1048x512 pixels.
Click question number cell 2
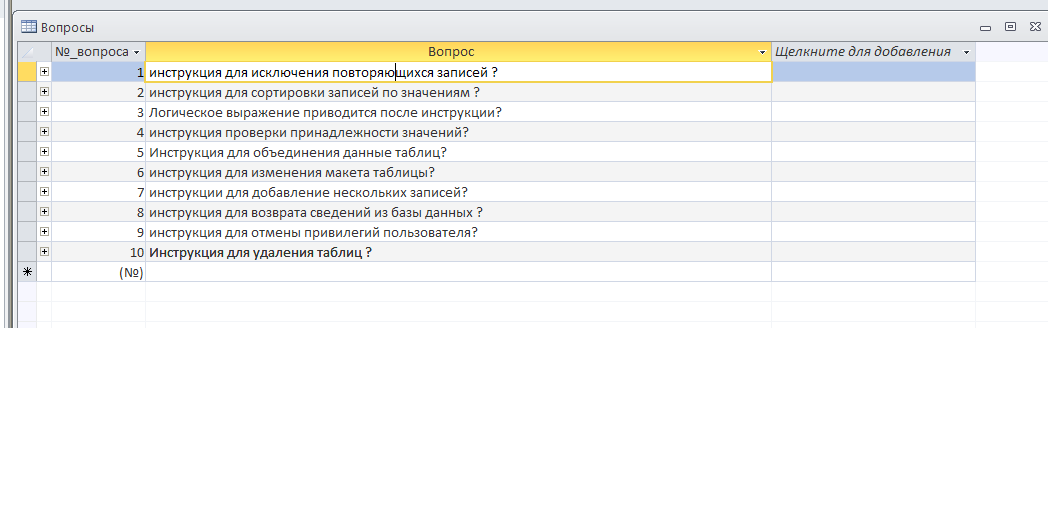tap(98, 92)
